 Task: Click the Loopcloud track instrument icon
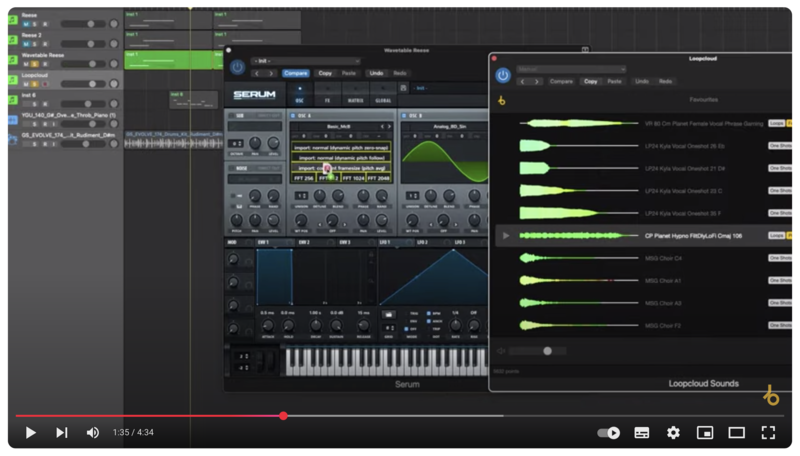[x=13, y=80]
